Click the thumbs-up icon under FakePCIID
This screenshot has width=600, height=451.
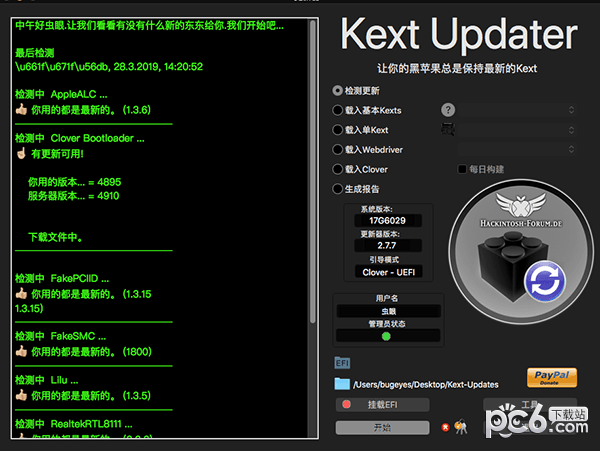point(21,294)
